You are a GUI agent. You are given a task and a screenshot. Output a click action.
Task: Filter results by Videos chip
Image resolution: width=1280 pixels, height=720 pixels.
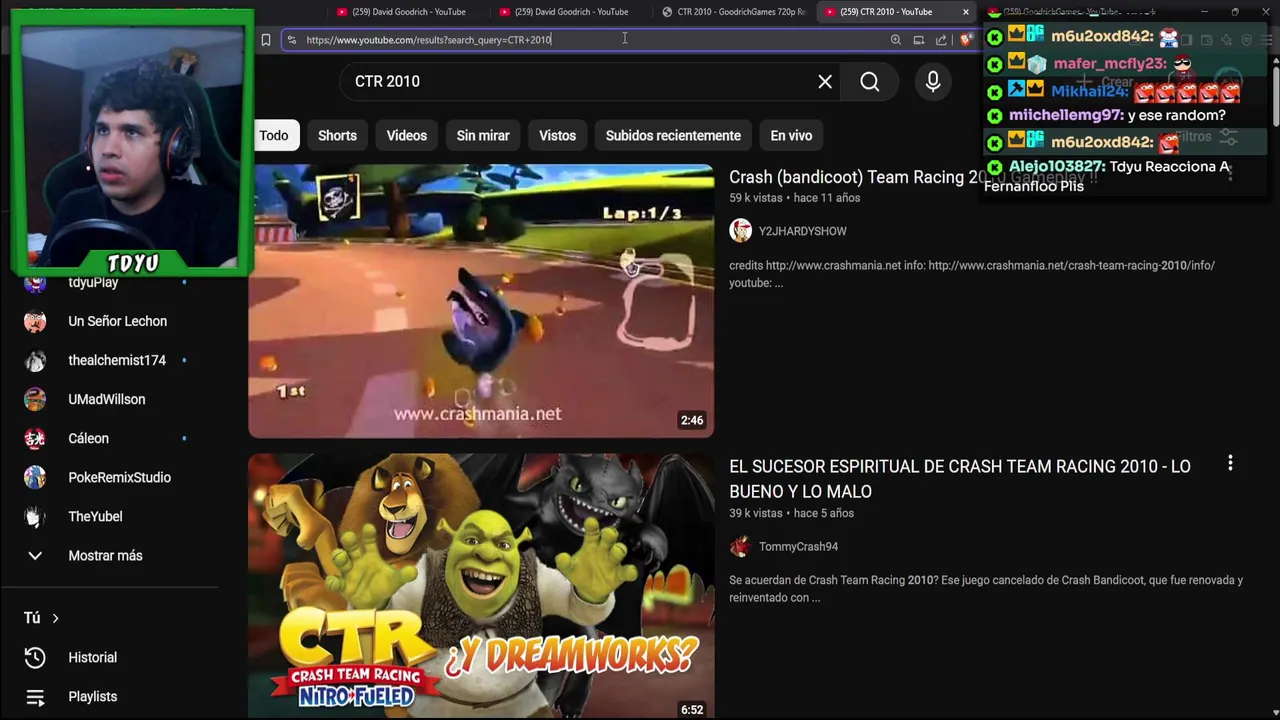(407, 135)
